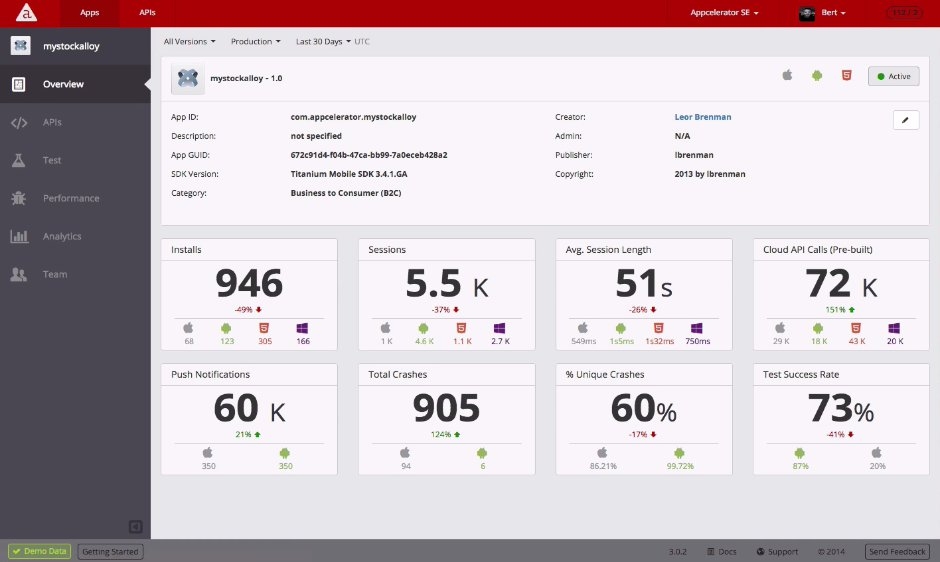The height and width of the screenshot is (562, 940).
Task: Click the 3.0.2 version number in footer
Action: 677,551
